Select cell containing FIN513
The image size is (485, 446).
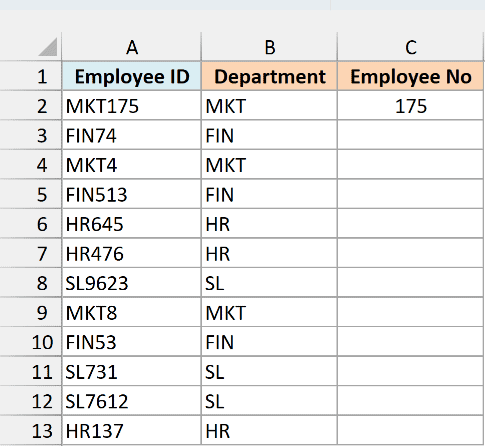(x=132, y=194)
